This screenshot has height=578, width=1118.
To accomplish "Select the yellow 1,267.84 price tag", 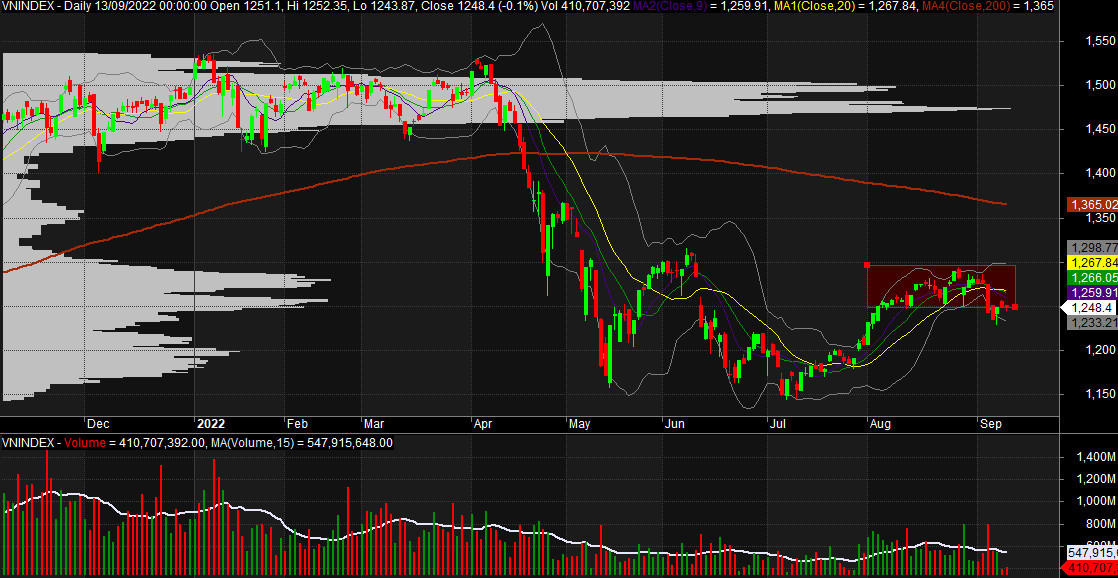I will coord(1092,262).
